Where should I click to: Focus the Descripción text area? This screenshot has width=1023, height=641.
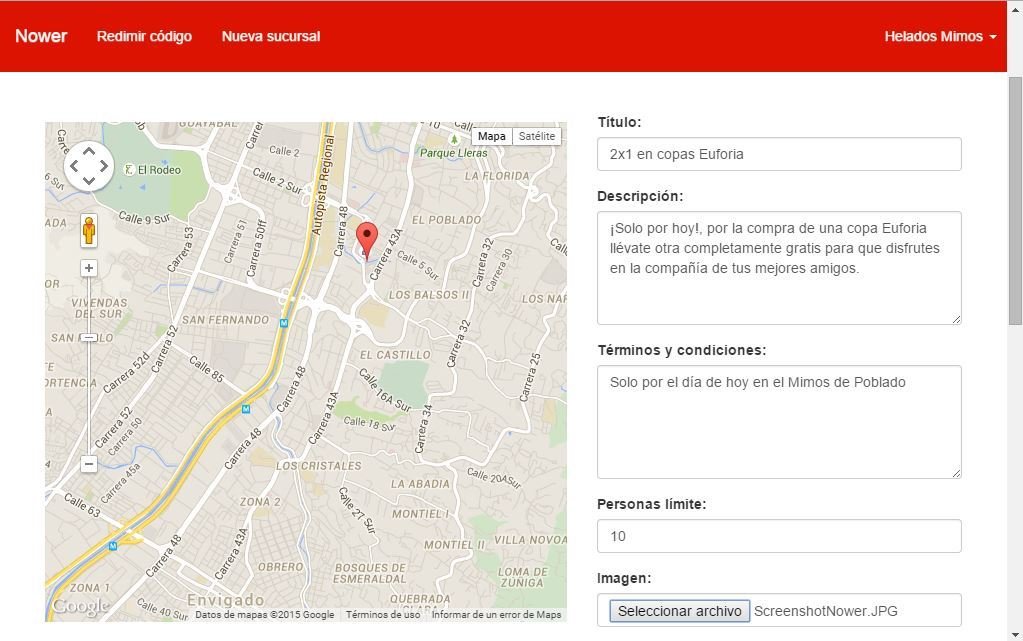pyautogui.click(x=779, y=268)
